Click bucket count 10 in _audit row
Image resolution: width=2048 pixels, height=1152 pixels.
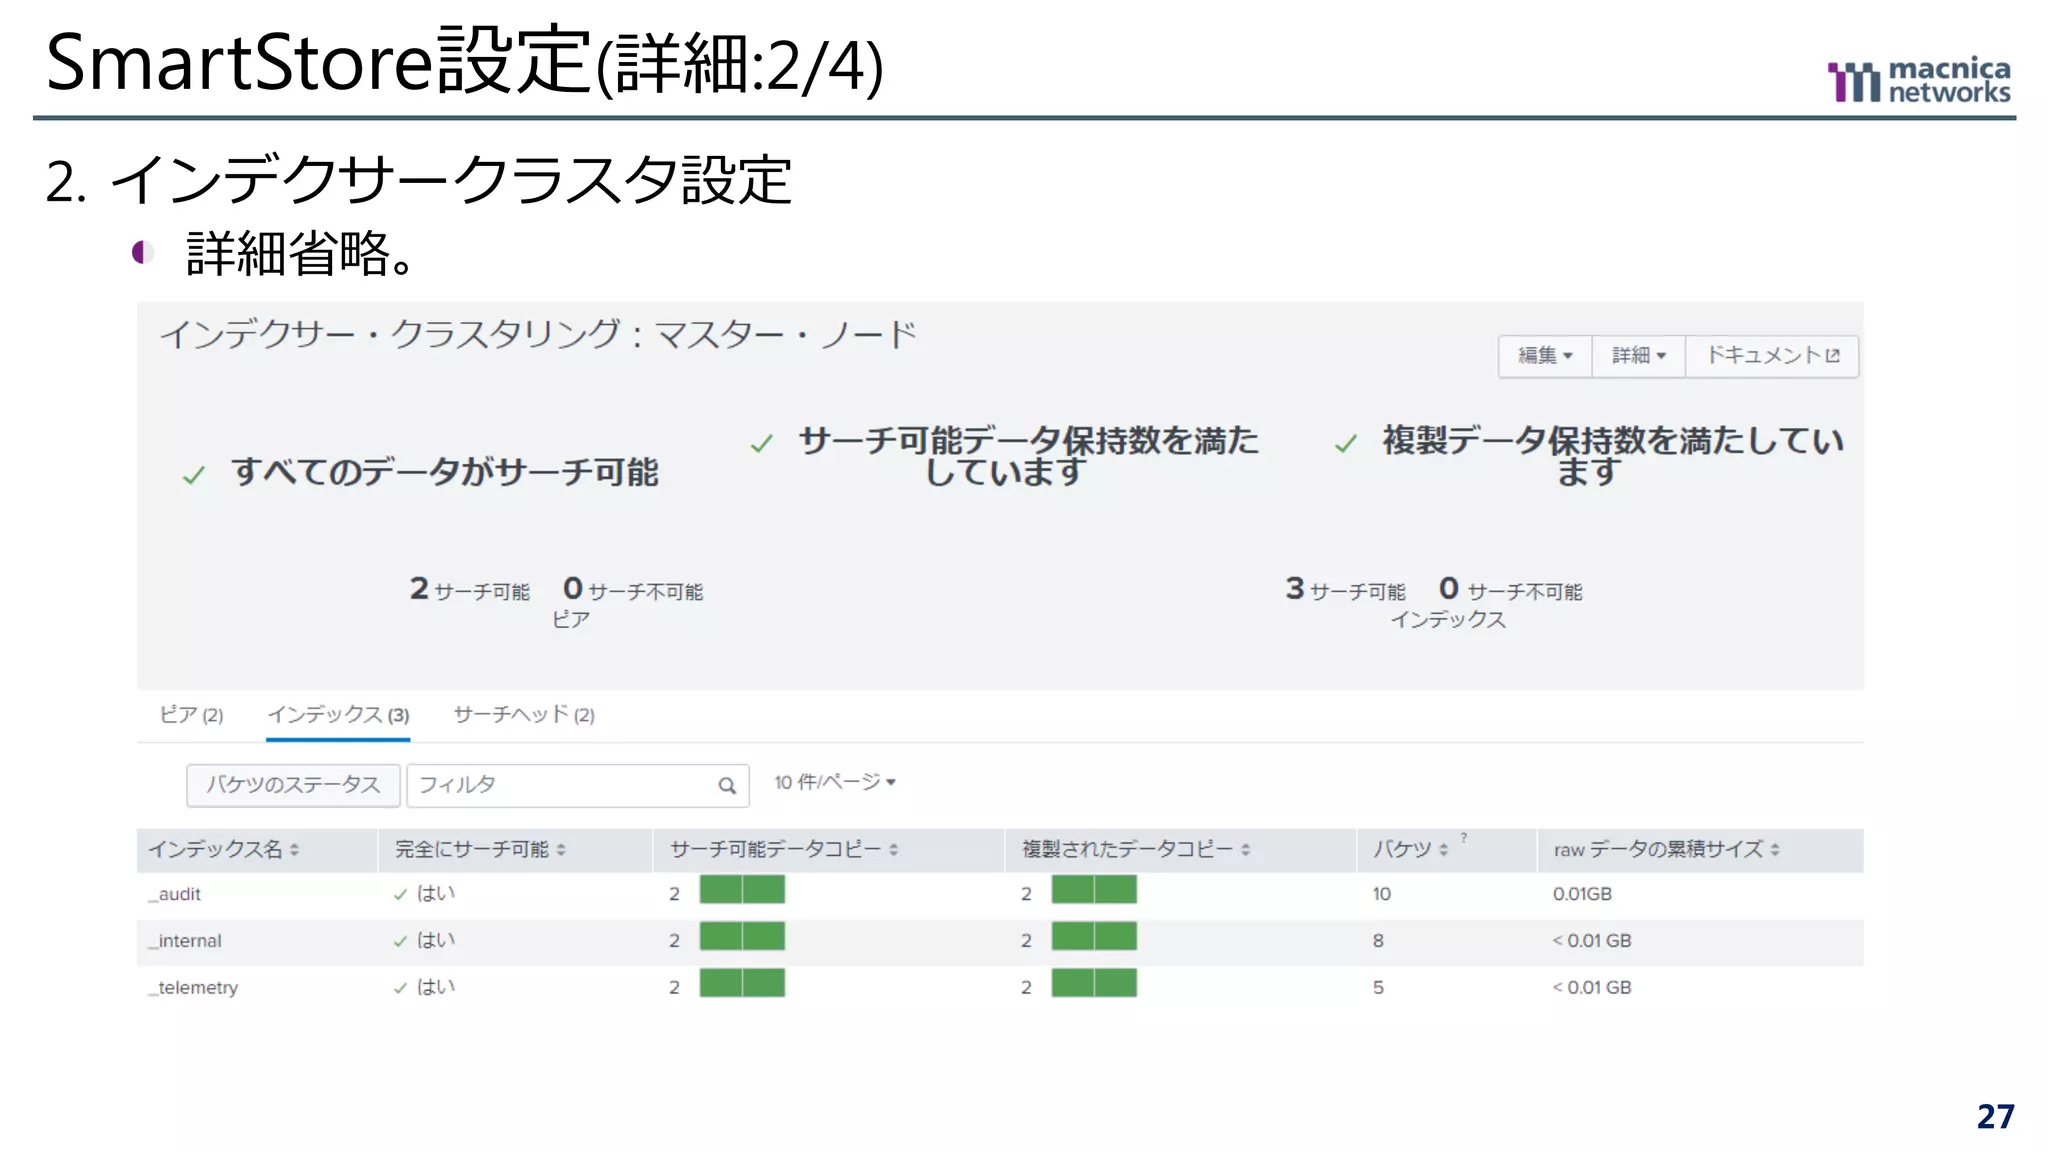point(1381,894)
